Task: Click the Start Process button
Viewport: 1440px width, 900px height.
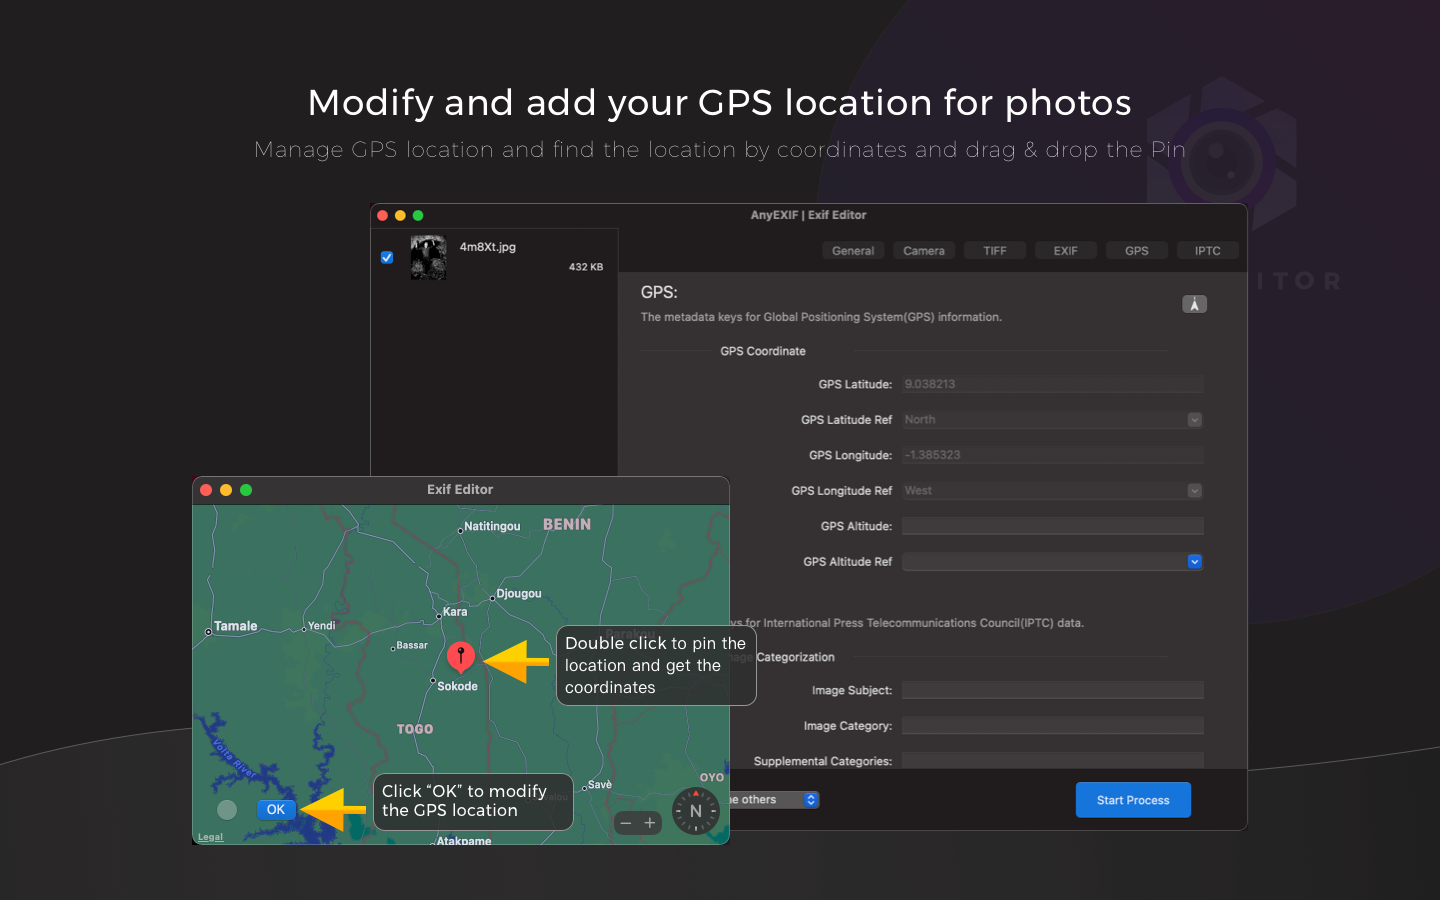Action: pos(1133,800)
